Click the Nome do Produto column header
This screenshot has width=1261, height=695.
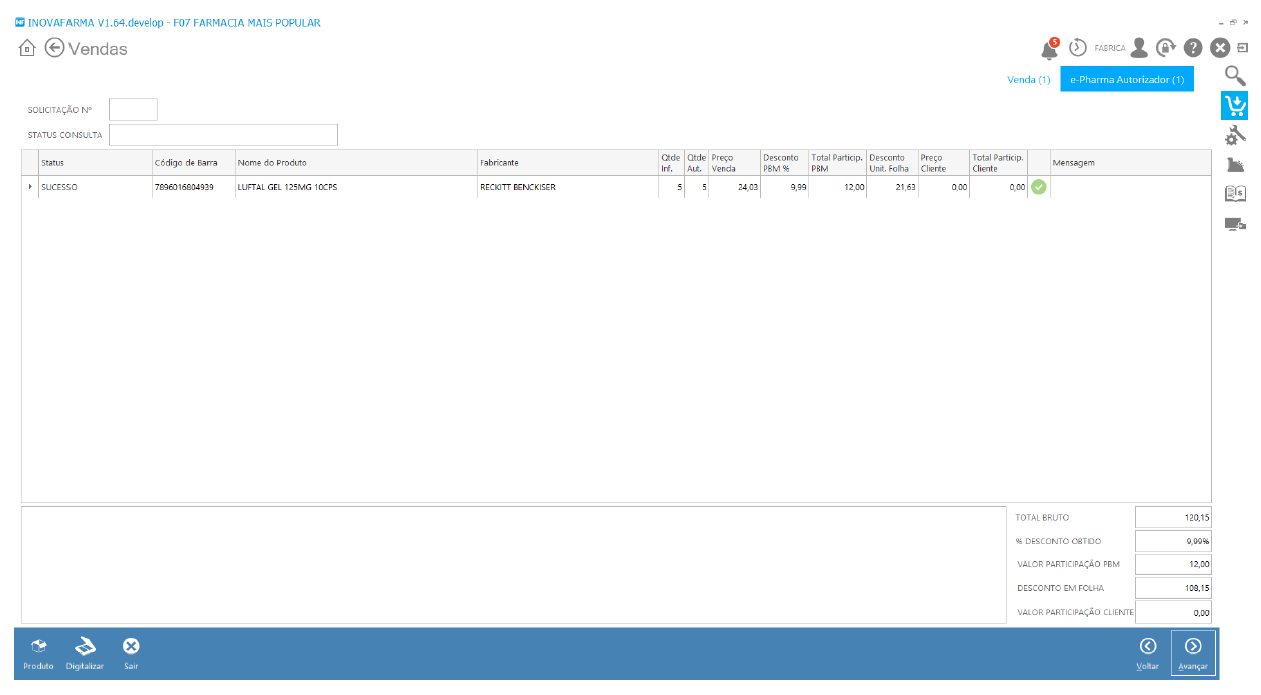(356, 163)
